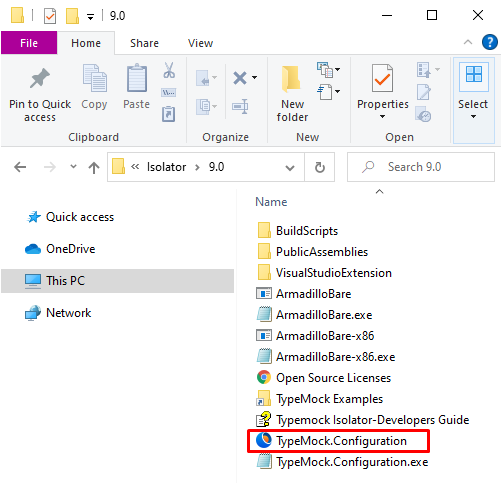The width and height of the screenshot is (502, 483).
Task: Click the Paste clipboard icon
Action: (x=137, y=78)
